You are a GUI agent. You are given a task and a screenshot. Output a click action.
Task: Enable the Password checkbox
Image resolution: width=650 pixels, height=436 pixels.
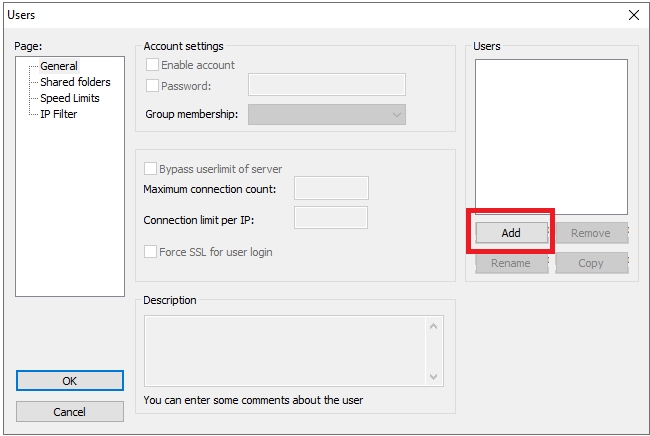coord(153,86)
